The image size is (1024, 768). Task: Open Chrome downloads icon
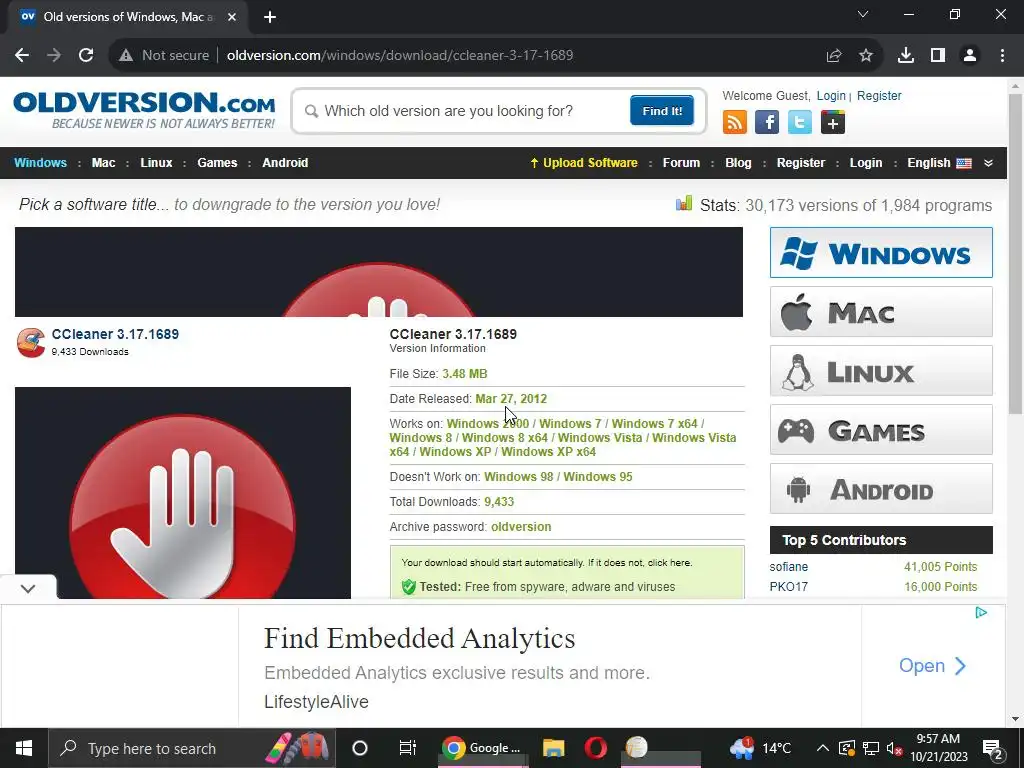point(906,56)
